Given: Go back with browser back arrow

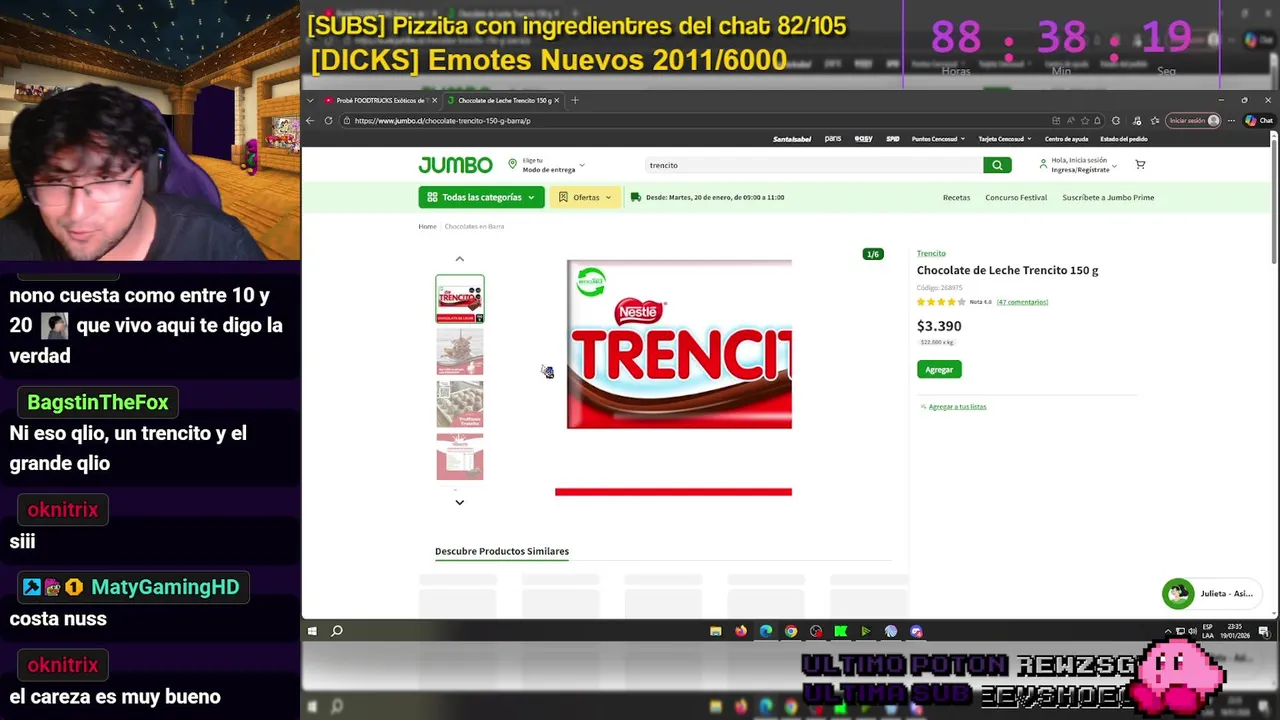Looking at the screenshot, I should [310, 120].
